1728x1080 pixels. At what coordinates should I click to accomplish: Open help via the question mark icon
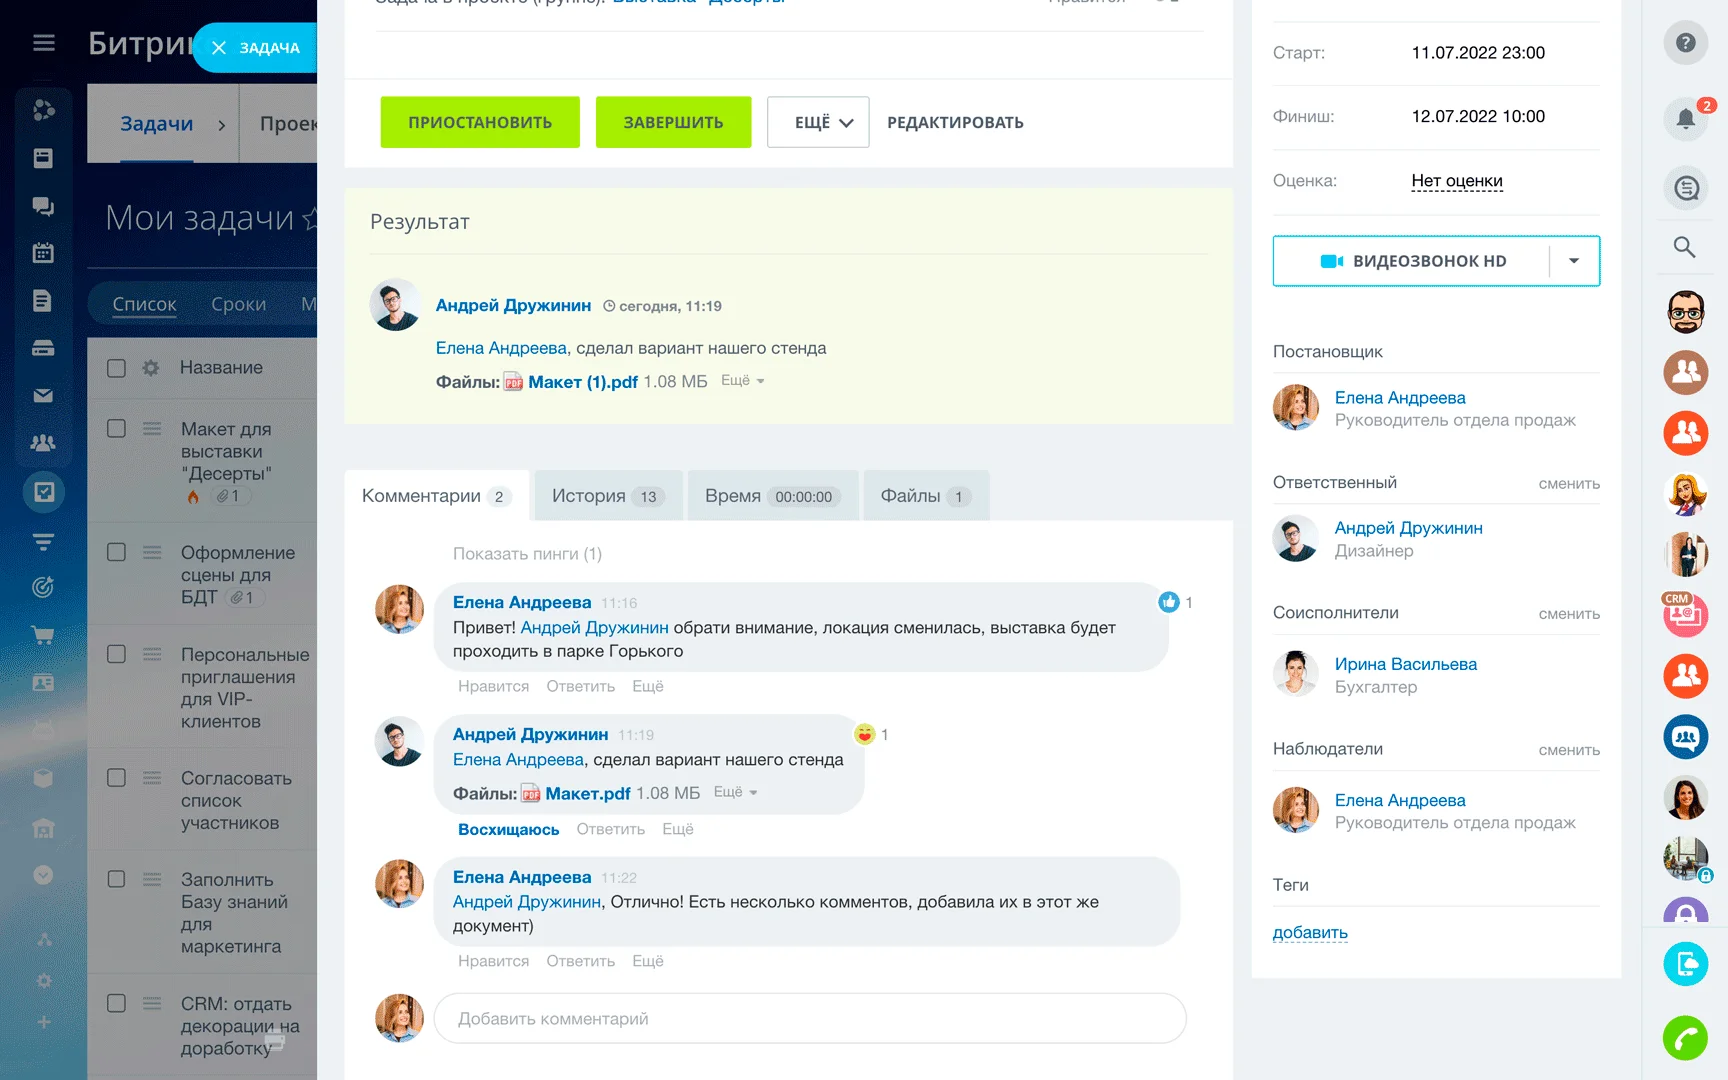[1685, 43]
